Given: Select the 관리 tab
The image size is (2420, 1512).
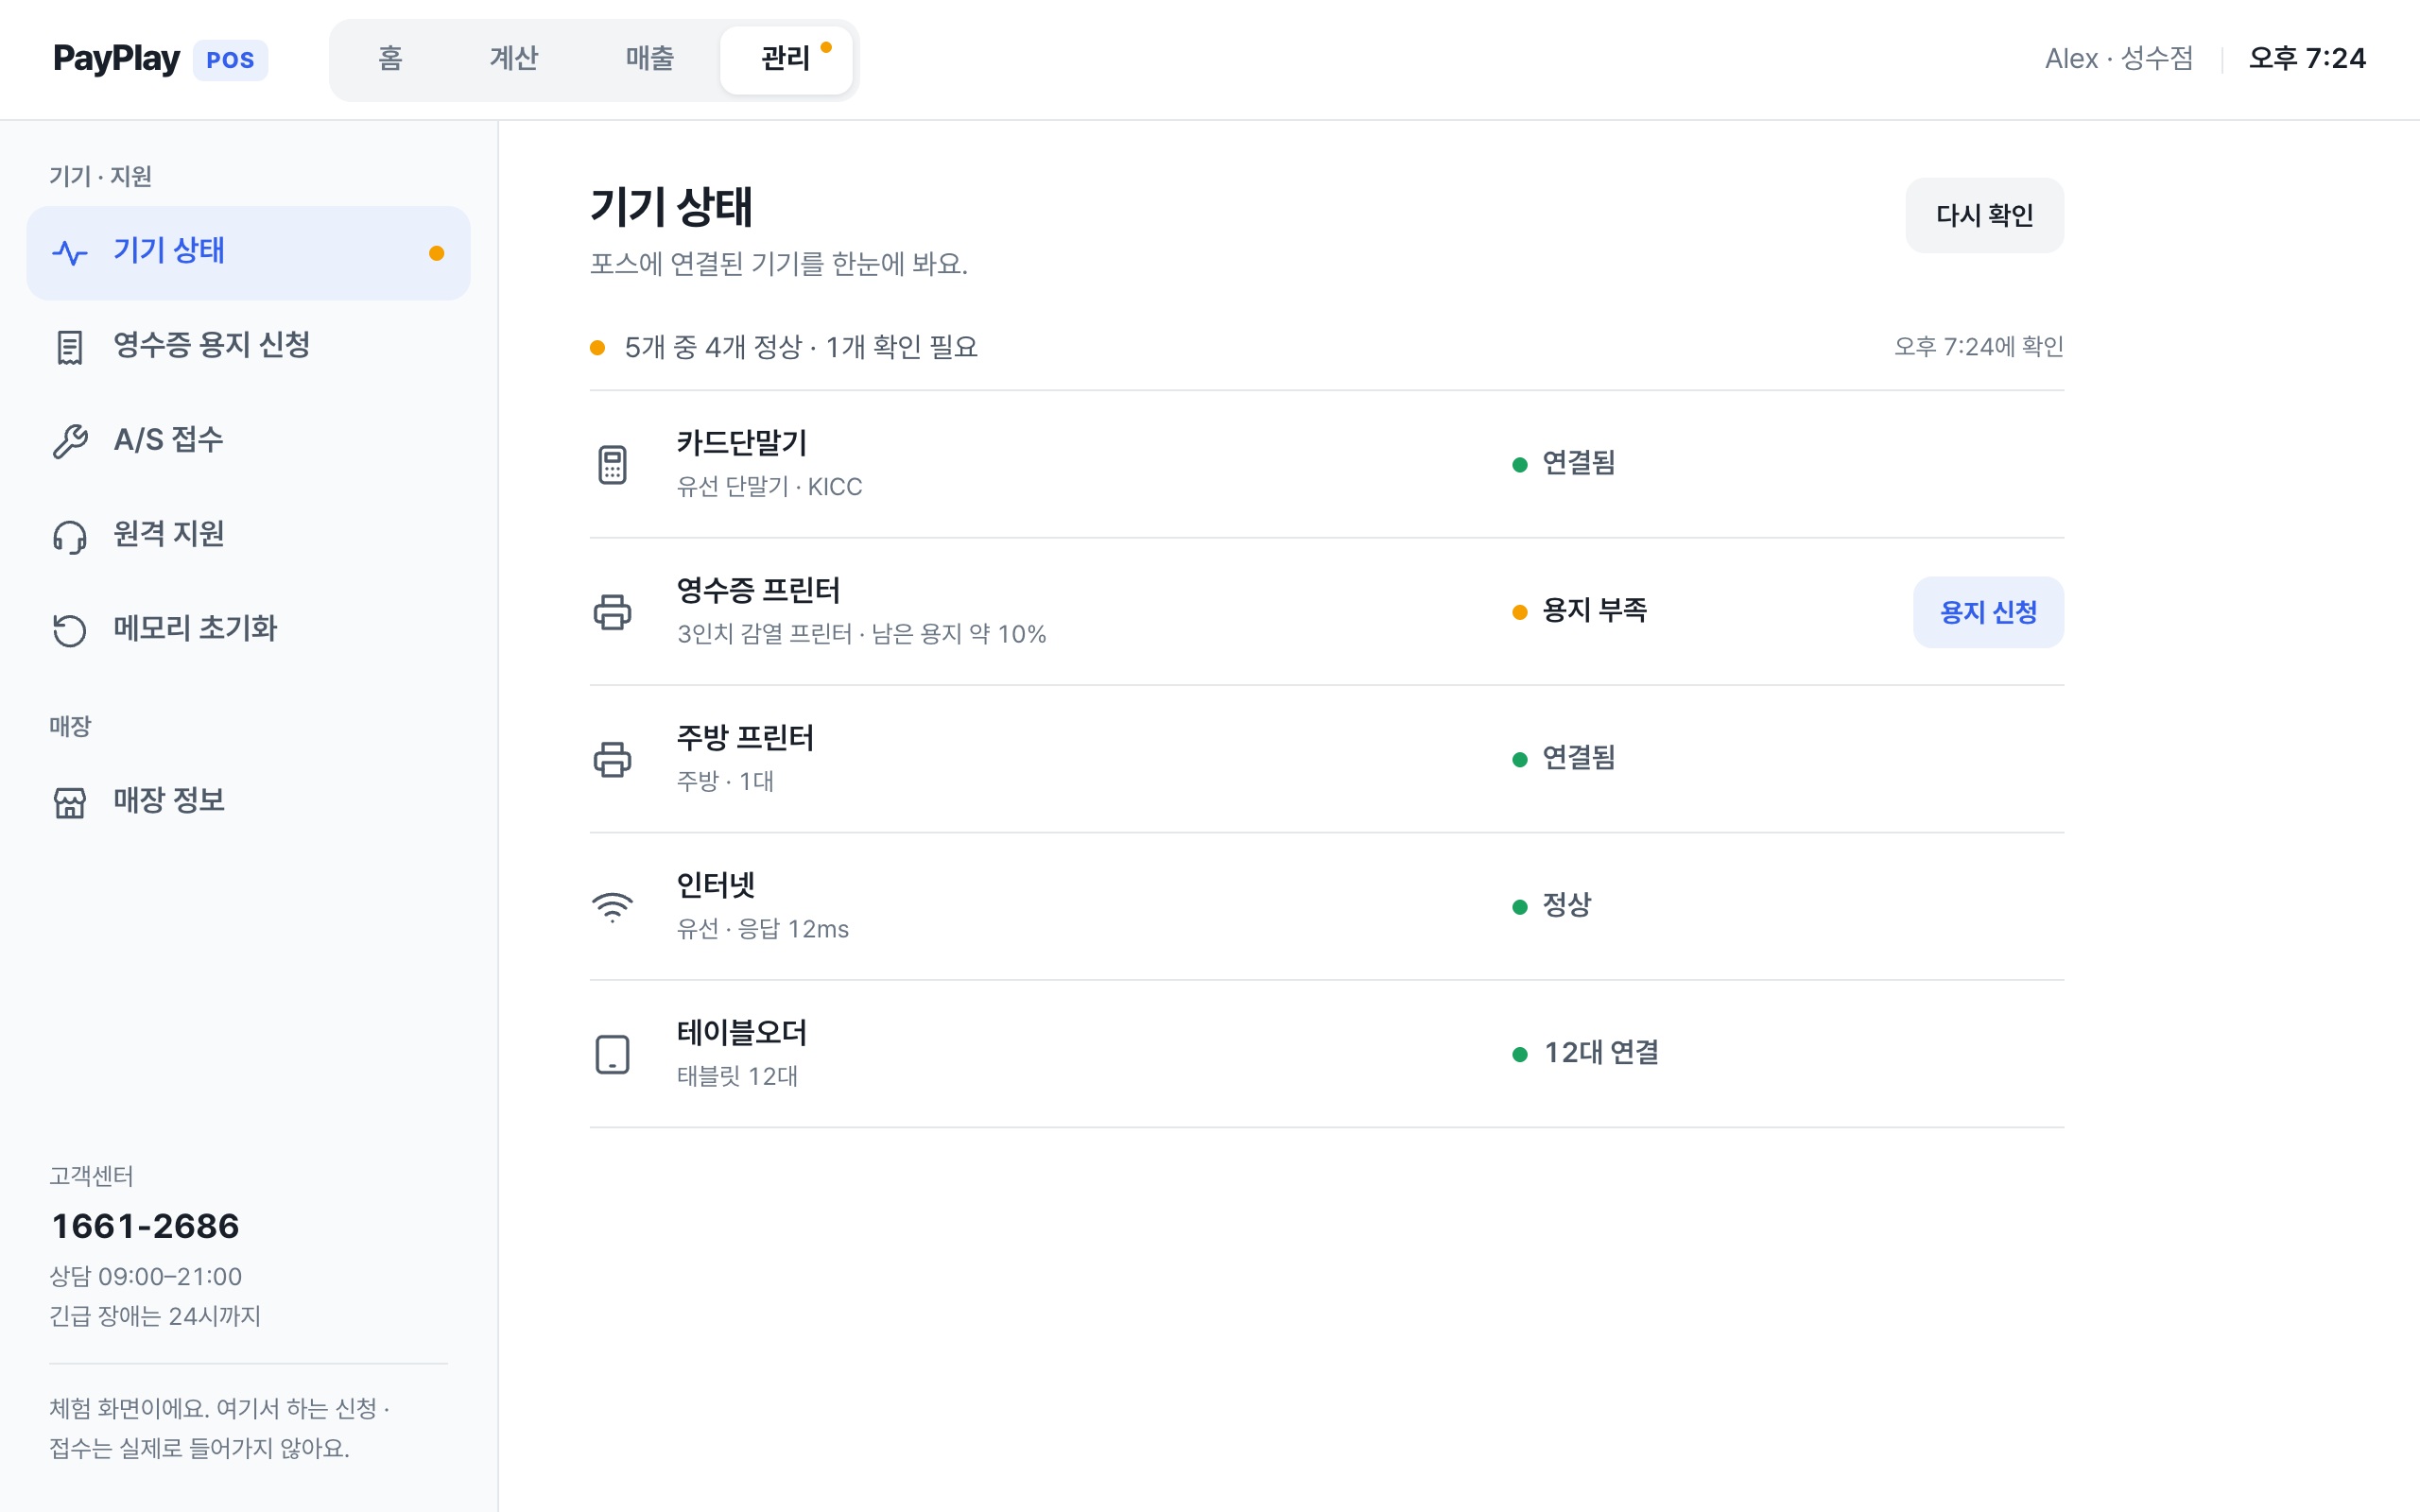Looking at the screenshot, I should [x=786, y=60].
